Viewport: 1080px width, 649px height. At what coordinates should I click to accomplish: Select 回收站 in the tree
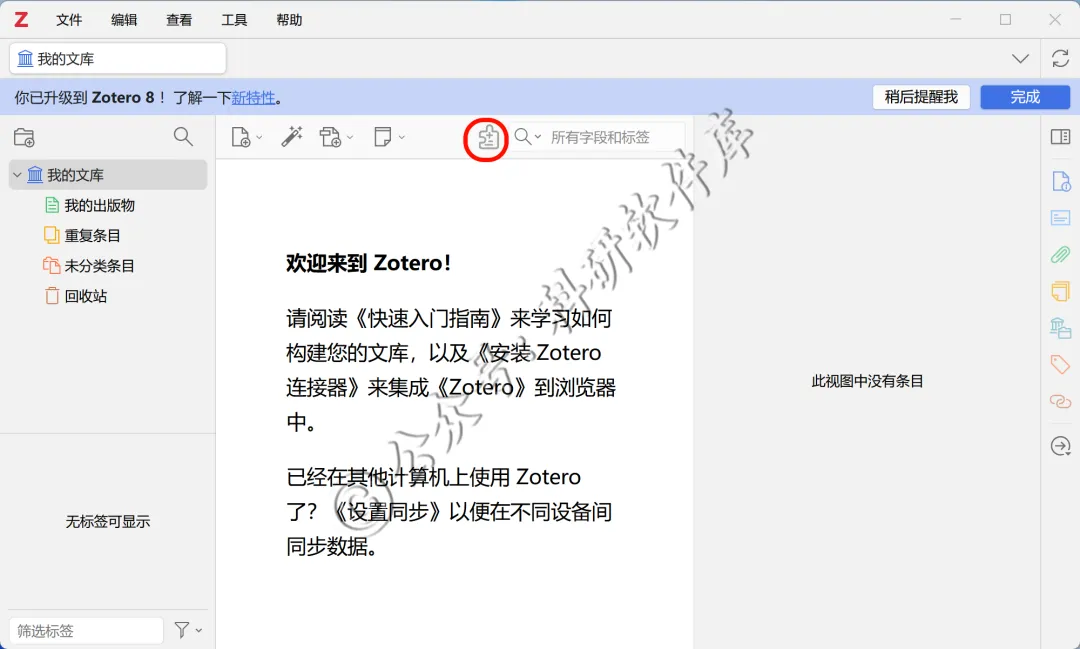(x=85, y=296)
